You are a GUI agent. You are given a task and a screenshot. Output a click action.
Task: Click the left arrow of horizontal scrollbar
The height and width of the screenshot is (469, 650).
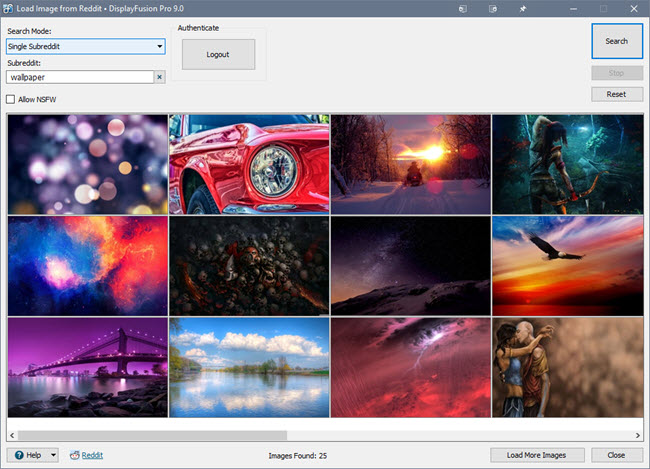[13, 435]
